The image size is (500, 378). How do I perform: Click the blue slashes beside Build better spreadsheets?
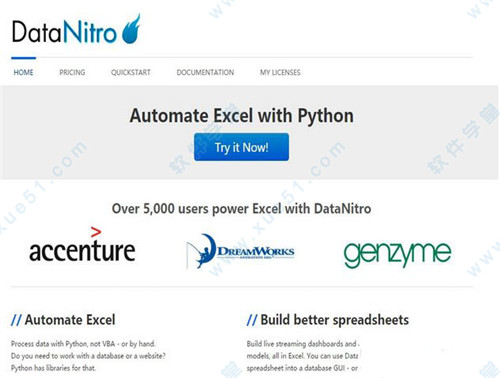click(x=252, y=320)
